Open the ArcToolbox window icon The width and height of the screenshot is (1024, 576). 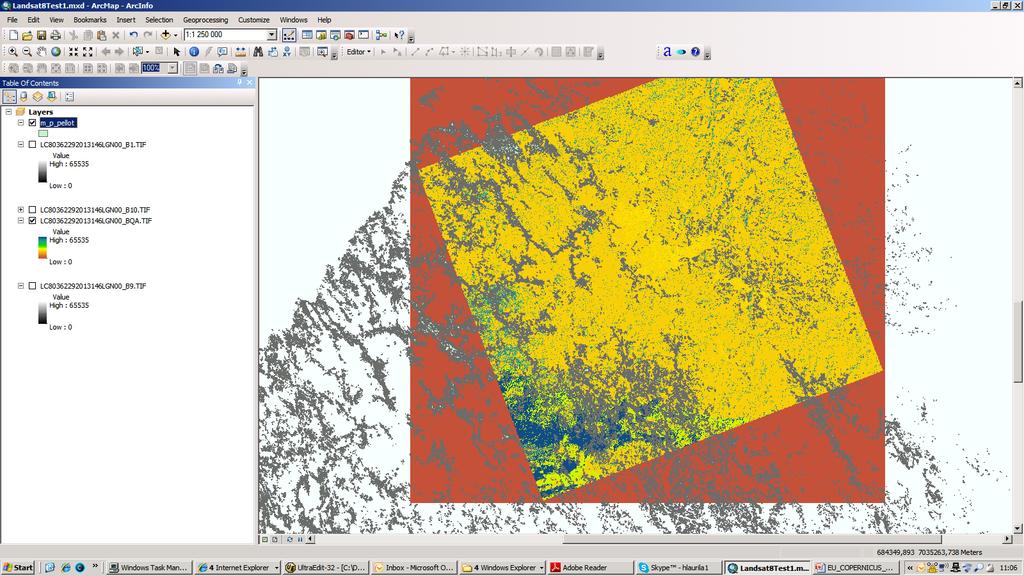coord(349,35)
